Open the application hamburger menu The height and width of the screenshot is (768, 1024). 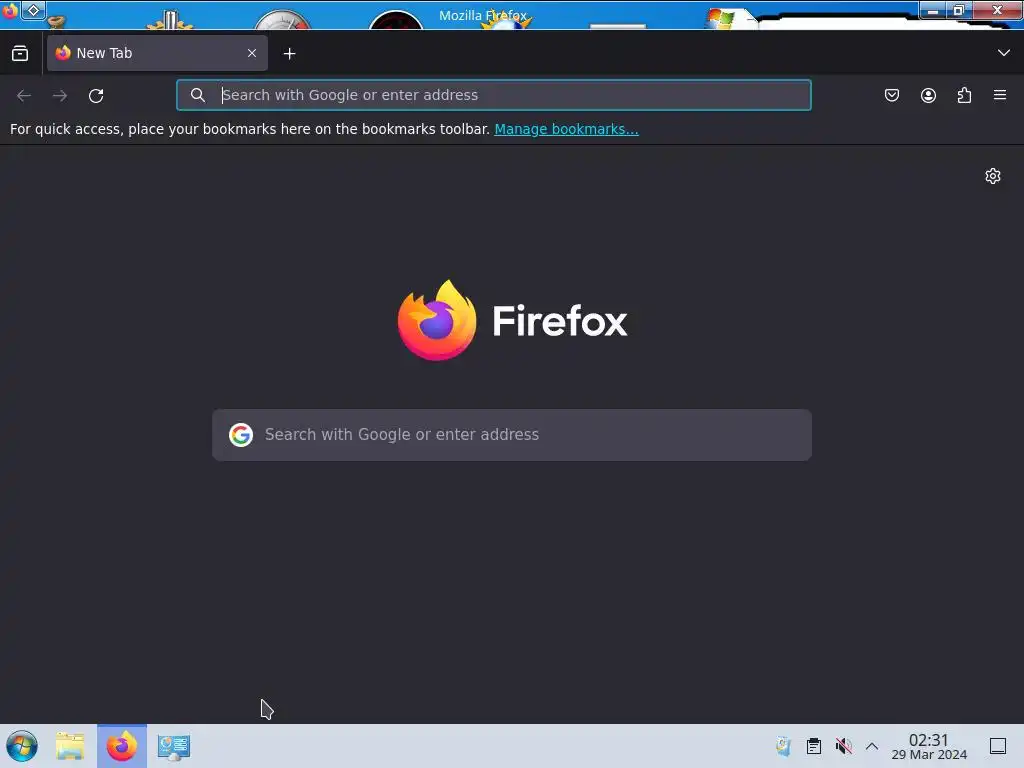[1000, 95]
